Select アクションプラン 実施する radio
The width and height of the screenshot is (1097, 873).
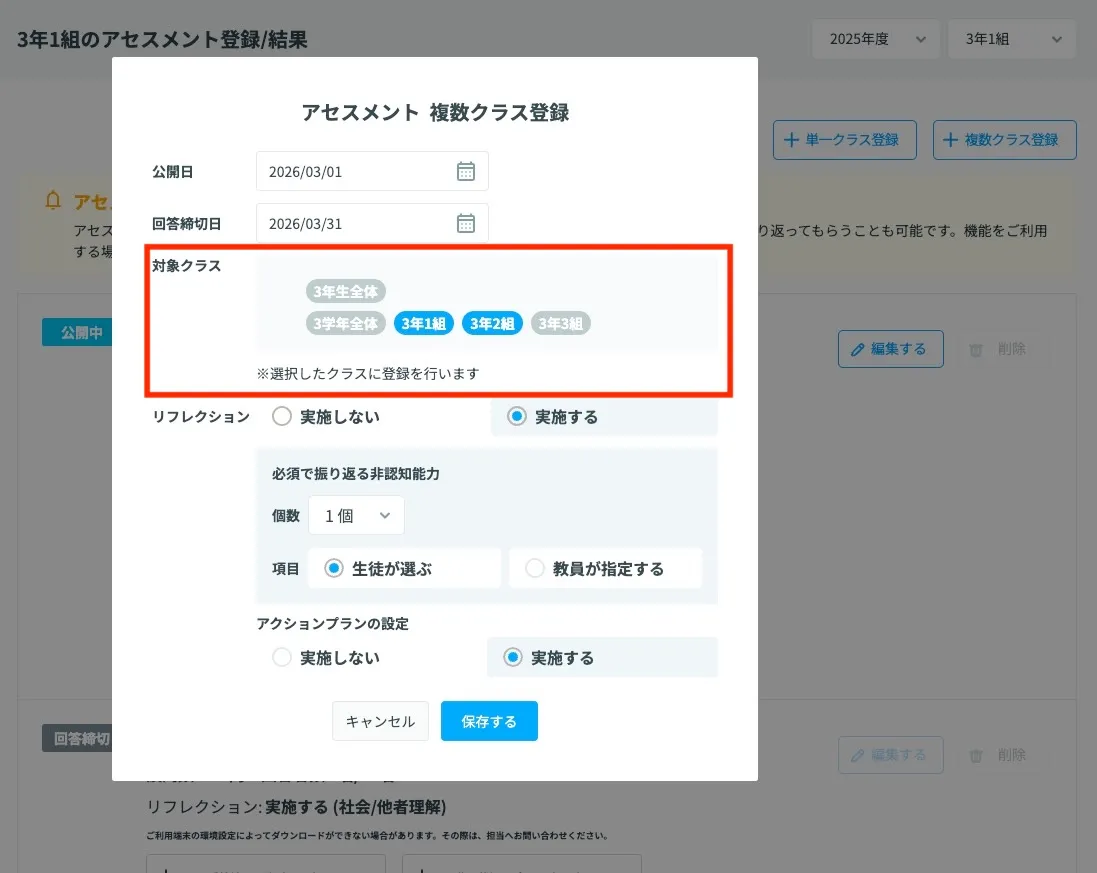(513, 658)
